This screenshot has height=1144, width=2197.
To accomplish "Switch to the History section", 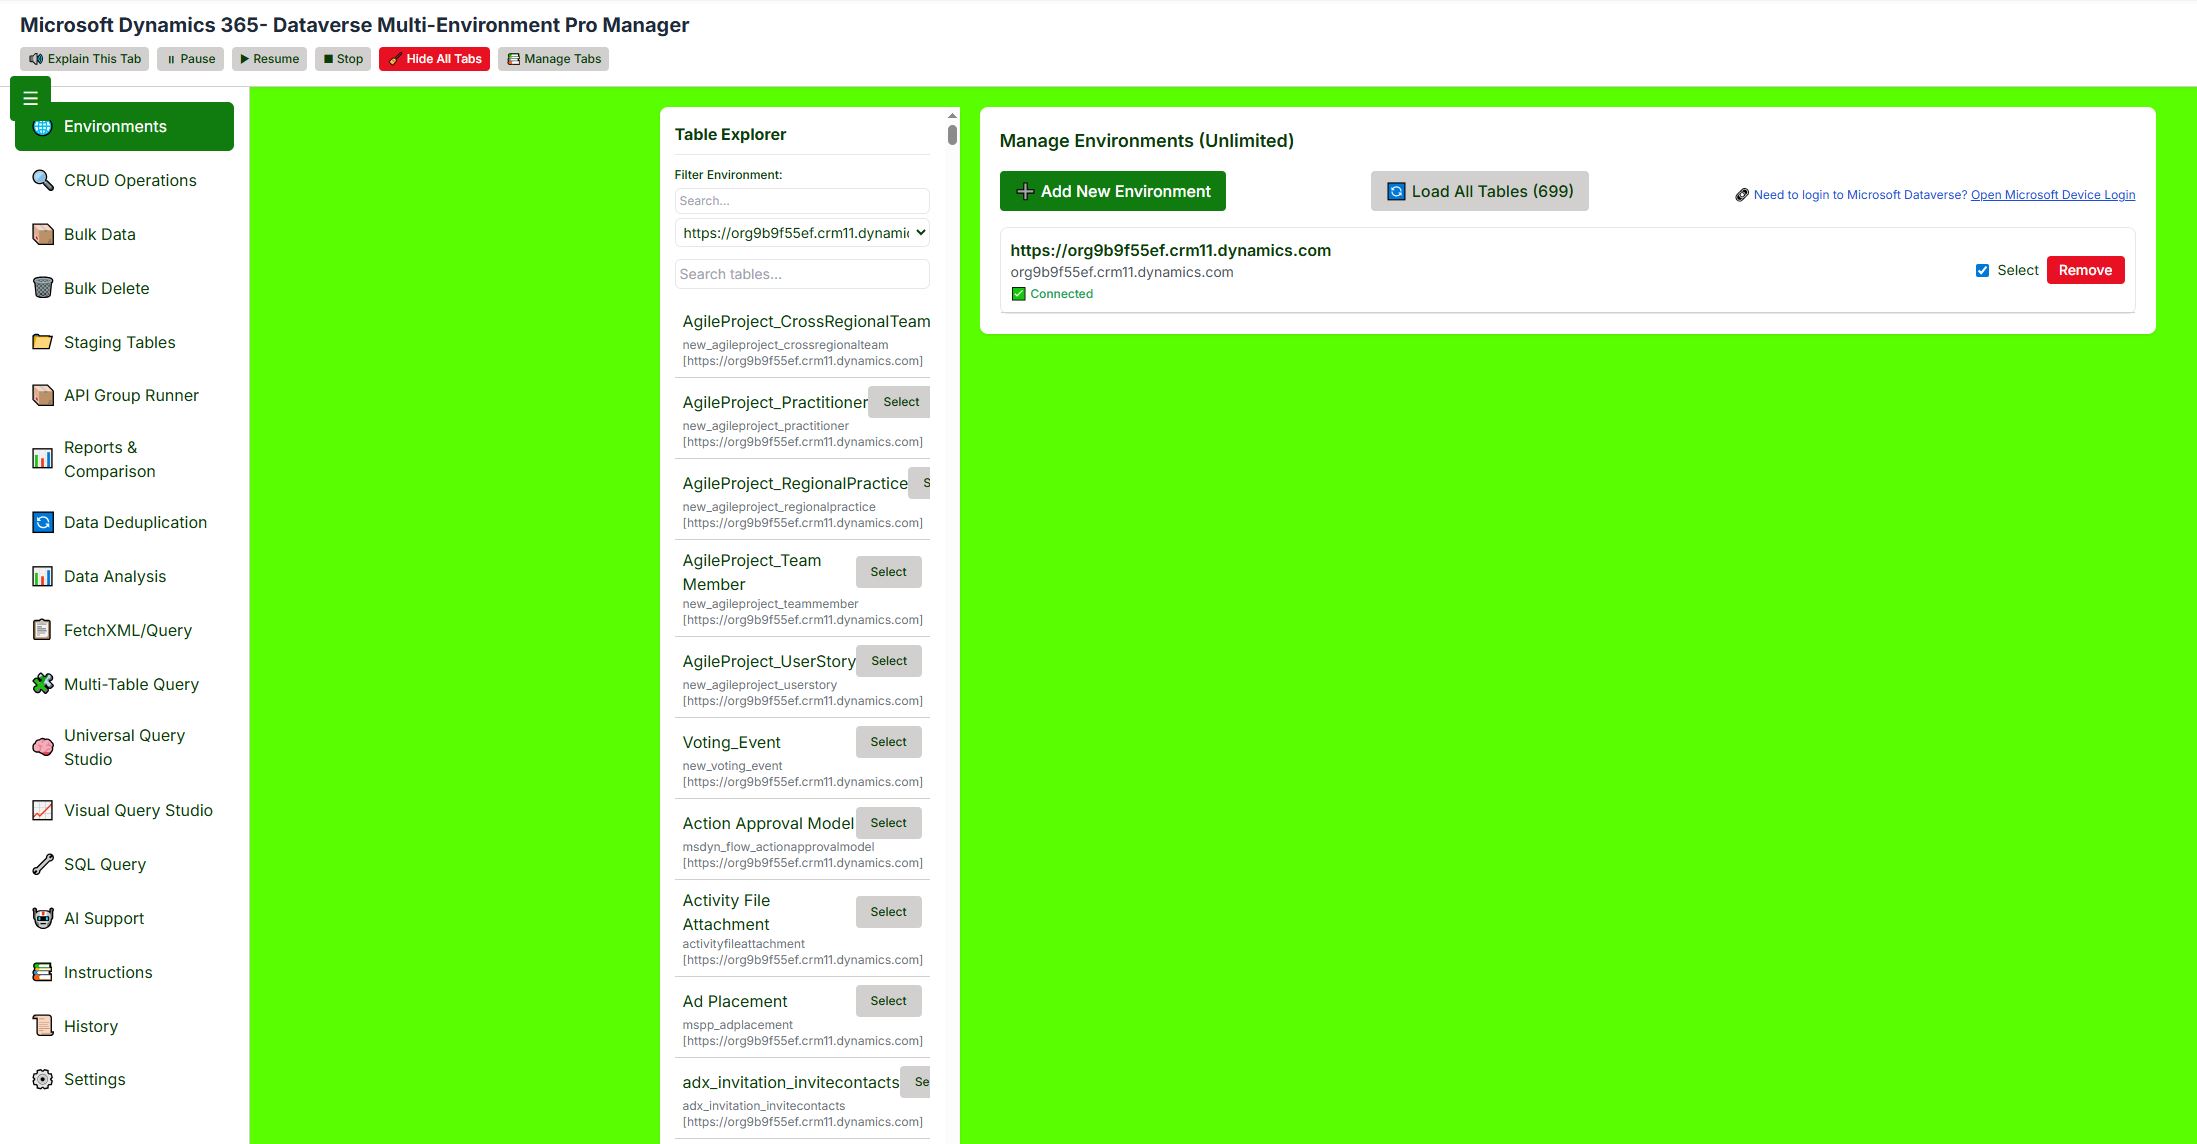I will tap(91, 1025).
